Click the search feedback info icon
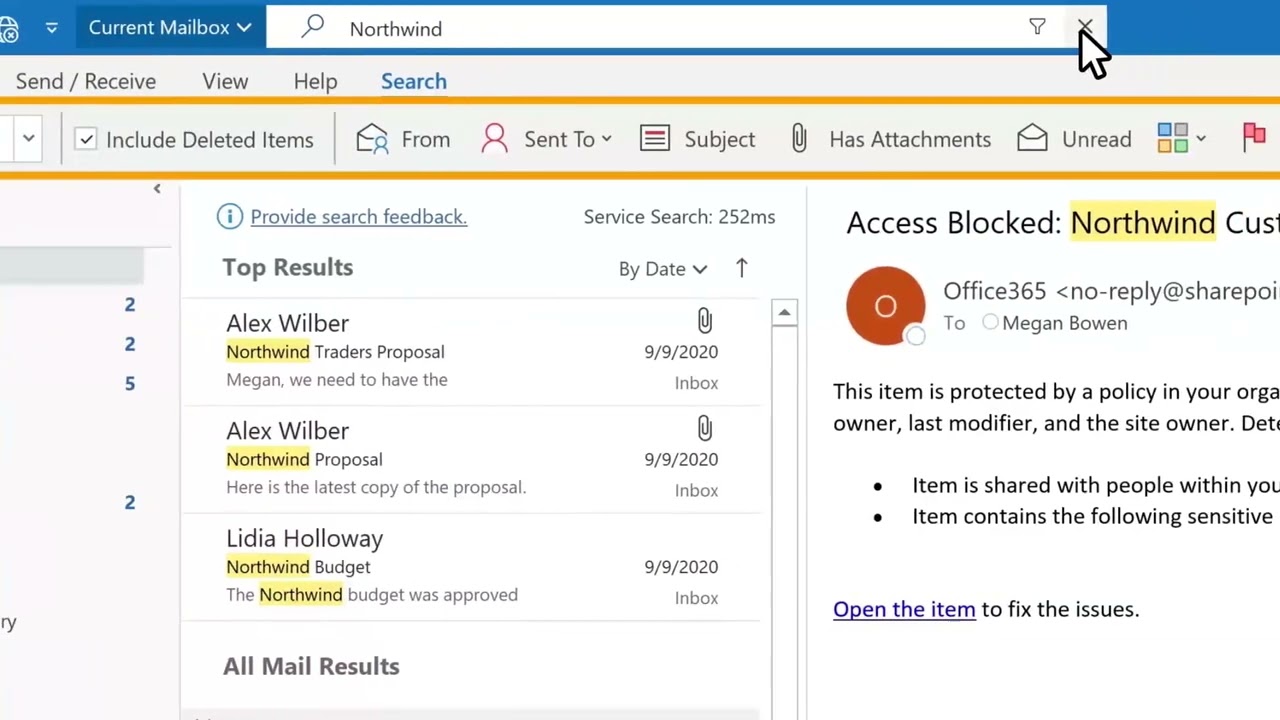Viewport: 1280px width, 720px height. (230, 216)
